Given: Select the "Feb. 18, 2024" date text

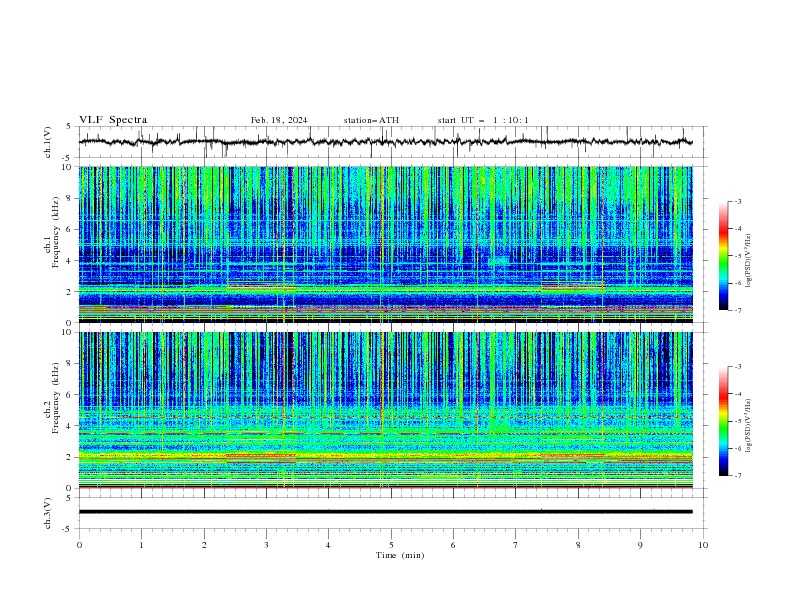Looking at the screenshot, I should (x=279, y=120).
